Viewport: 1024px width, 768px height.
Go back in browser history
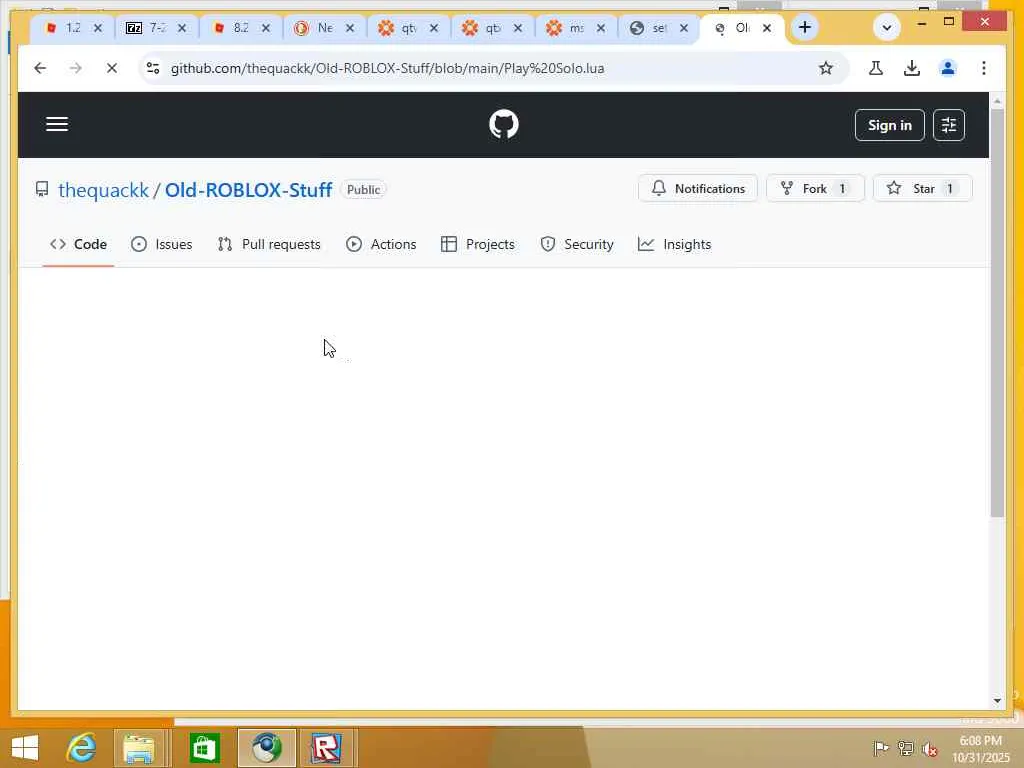click(x=40, y=68)
